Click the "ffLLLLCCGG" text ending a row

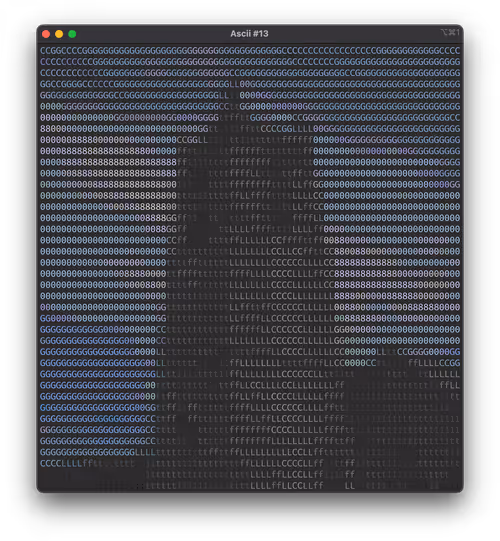(x=434, y=363)
